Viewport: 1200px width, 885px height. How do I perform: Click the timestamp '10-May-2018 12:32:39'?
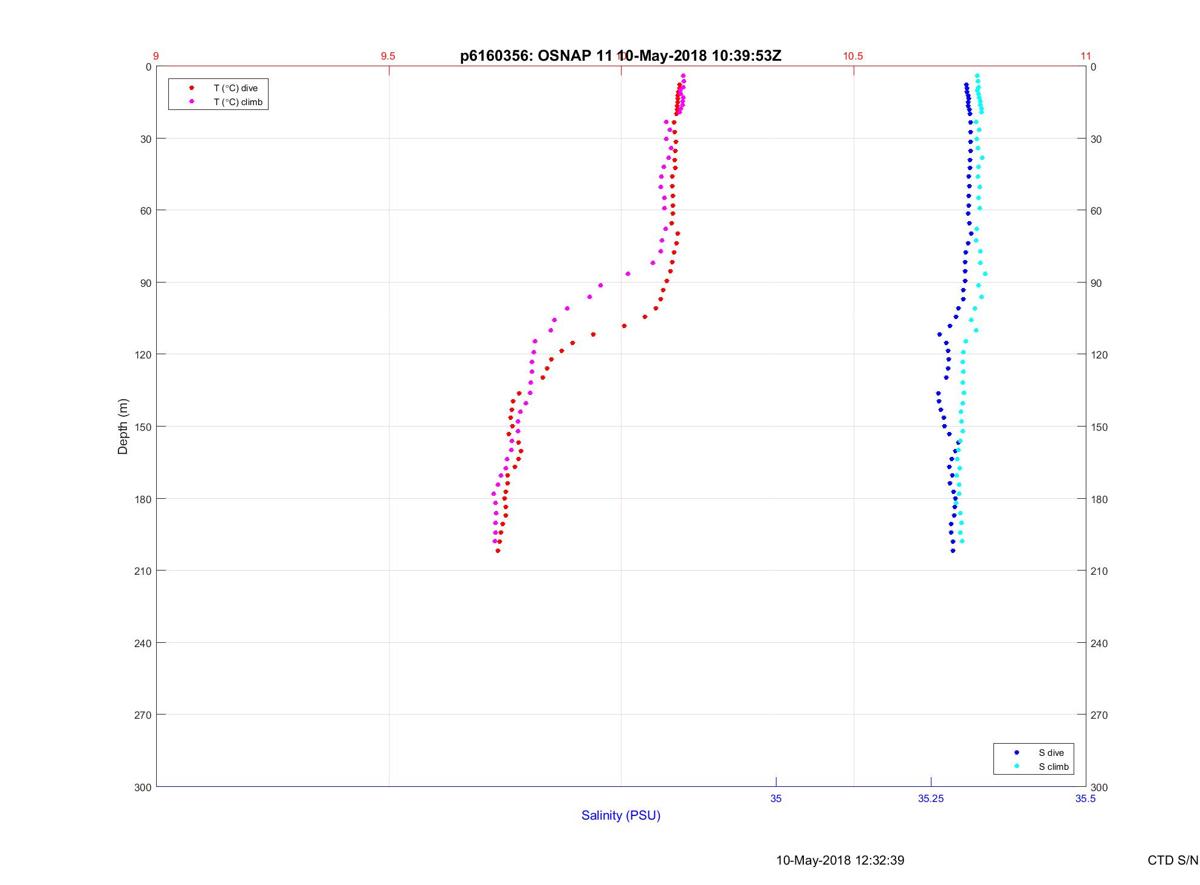(841, 860)
